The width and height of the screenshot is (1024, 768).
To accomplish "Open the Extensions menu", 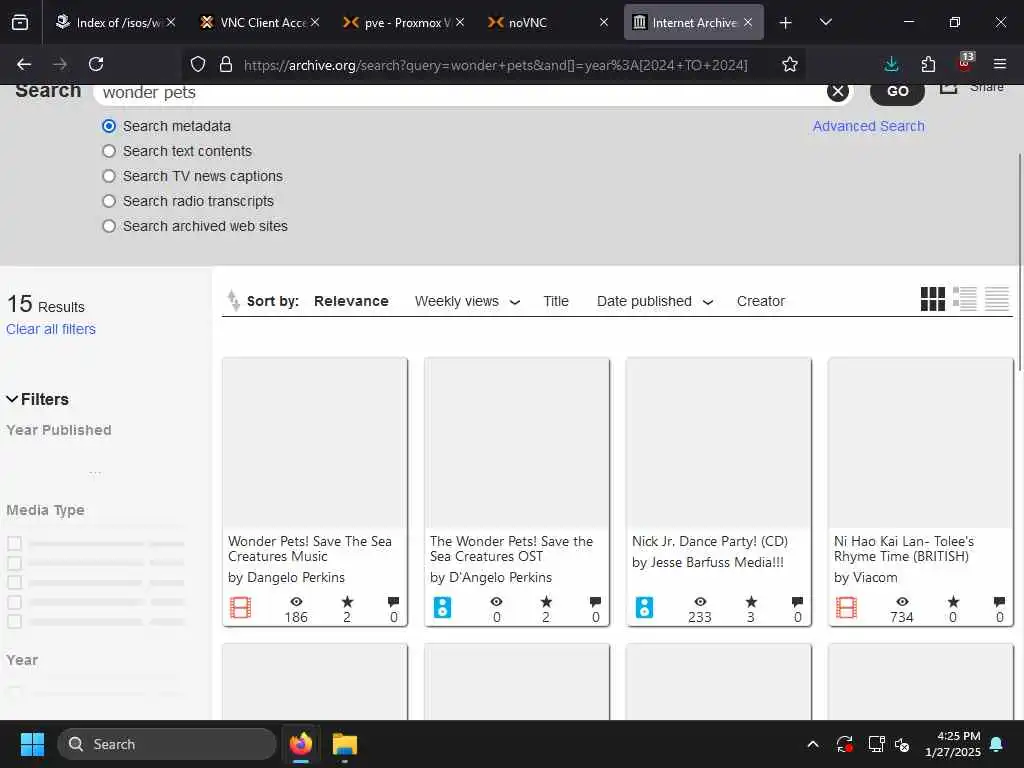I will click(x=928, y=64).
